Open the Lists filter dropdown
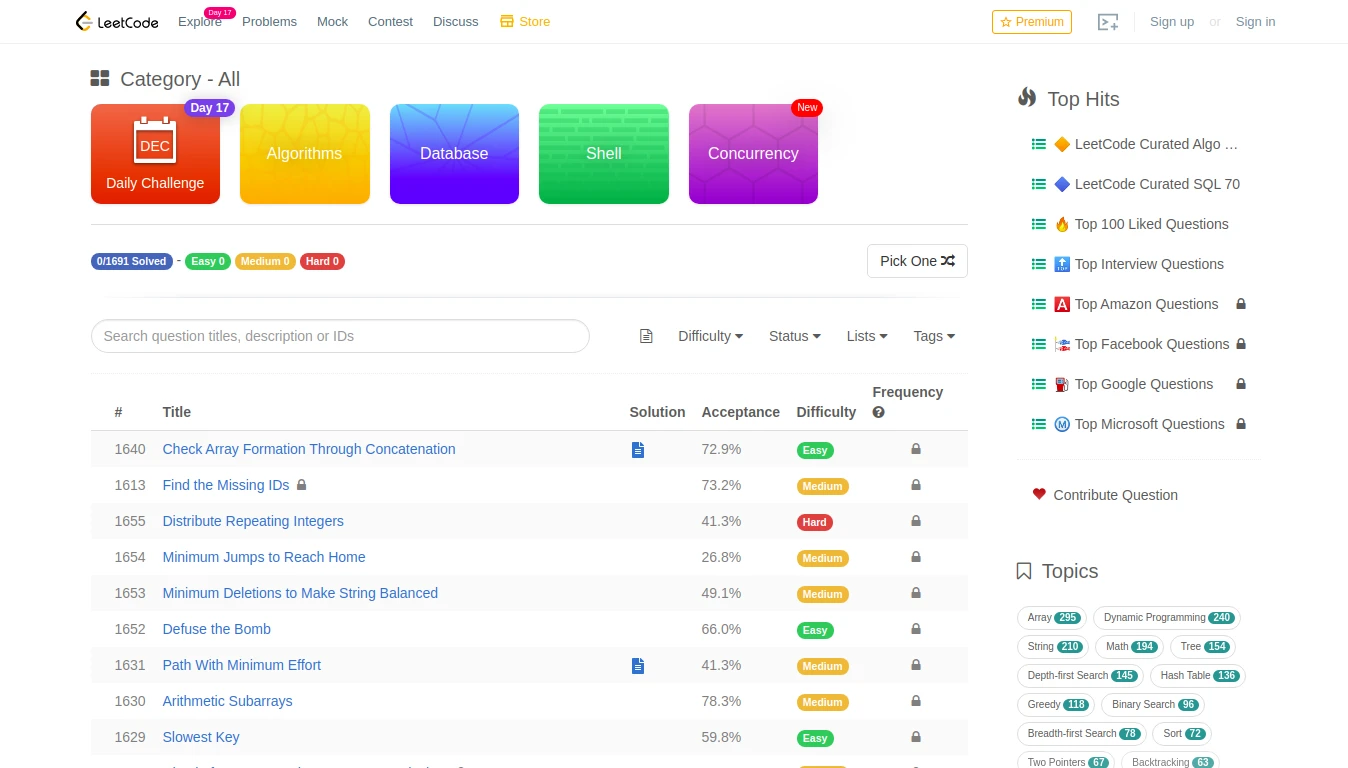This screenshot has width=1348, height=768. pos(867,336)
